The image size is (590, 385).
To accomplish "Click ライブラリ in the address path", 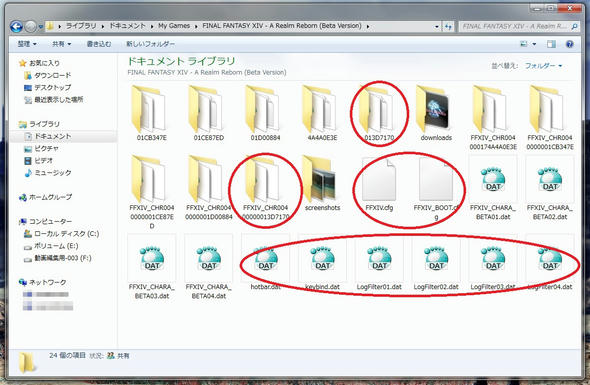I will [81, 26].
